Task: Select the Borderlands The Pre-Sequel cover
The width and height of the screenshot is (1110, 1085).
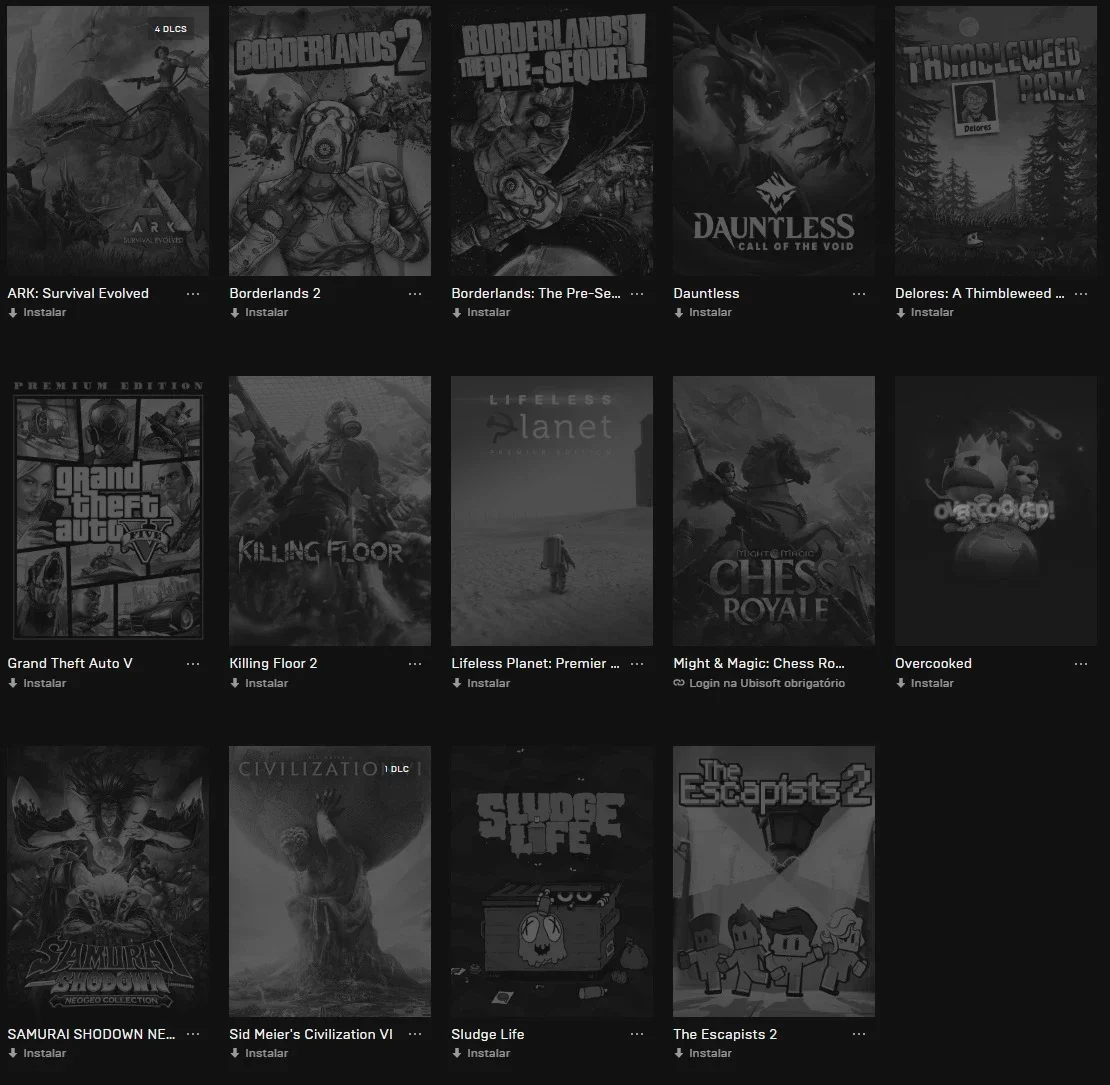Action: (x=551, y=141)
